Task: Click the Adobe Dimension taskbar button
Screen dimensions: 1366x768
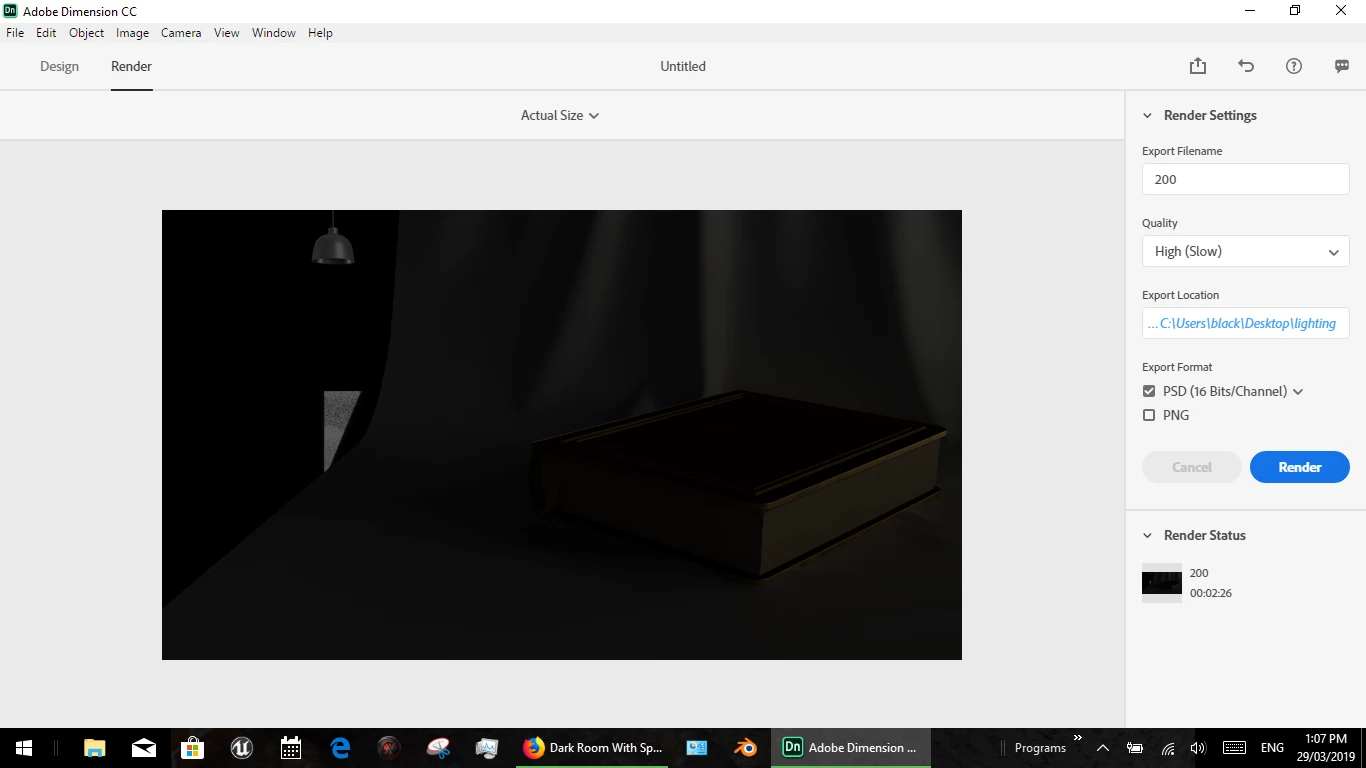Action: point(851,747)
